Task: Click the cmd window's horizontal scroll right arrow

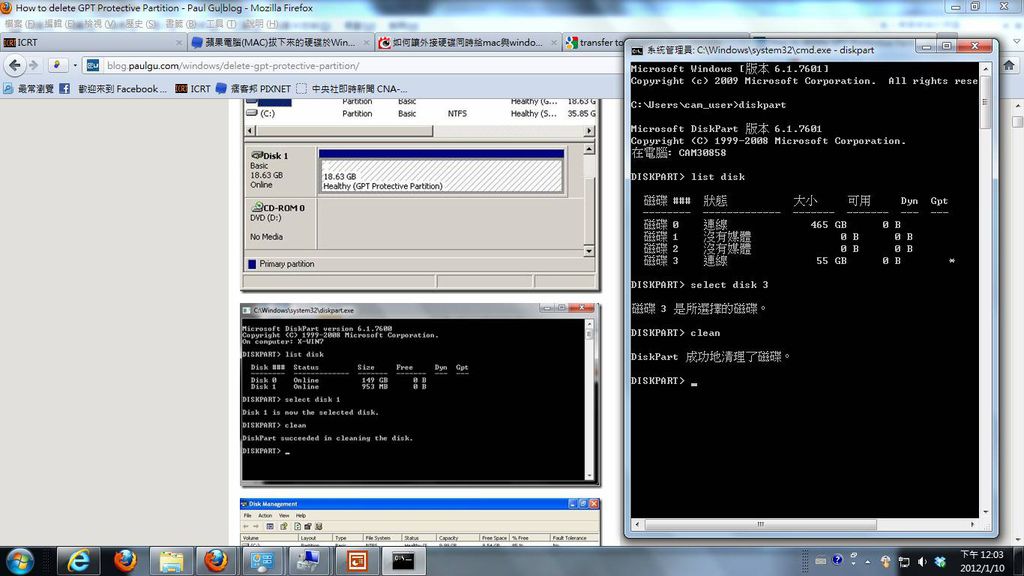Action: click(x=973, y=524)
